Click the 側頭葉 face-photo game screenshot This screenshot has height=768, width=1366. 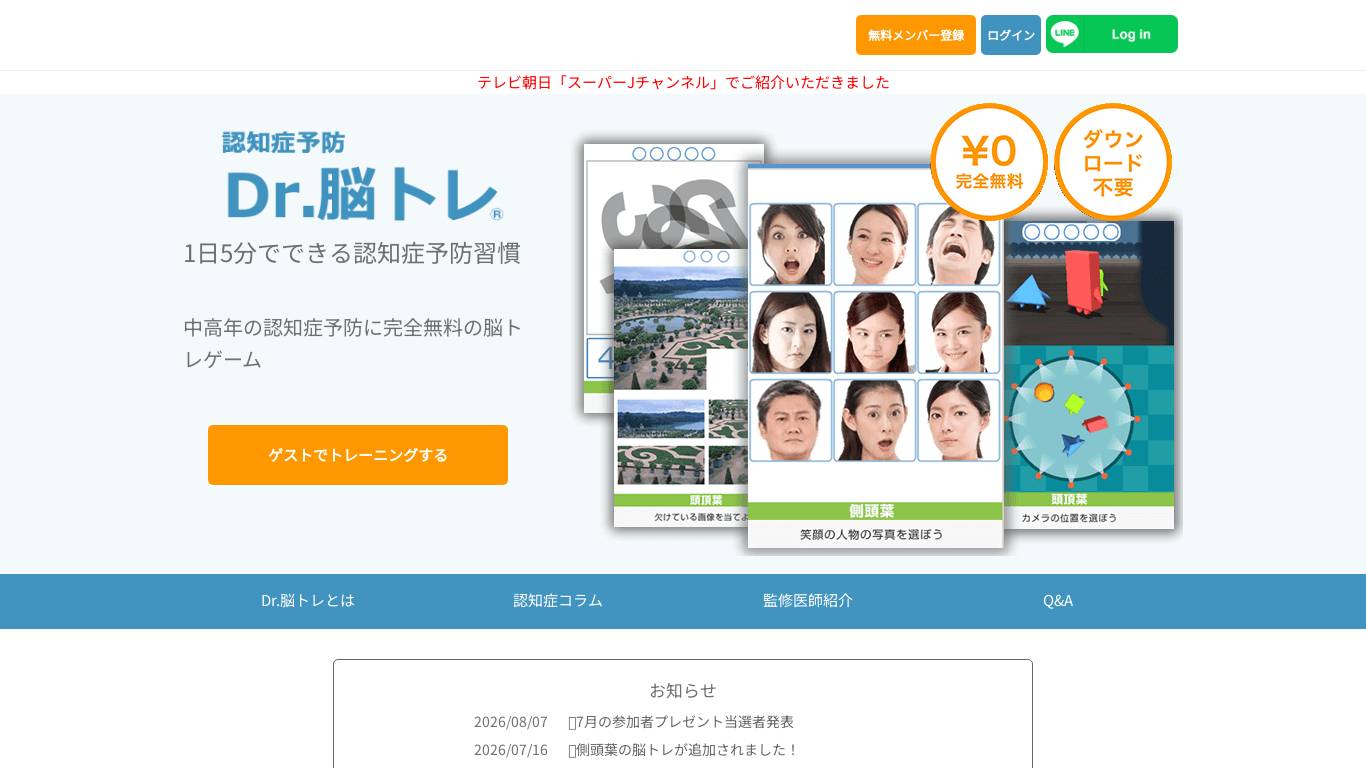pyautogui.click(x=875, y=357)
